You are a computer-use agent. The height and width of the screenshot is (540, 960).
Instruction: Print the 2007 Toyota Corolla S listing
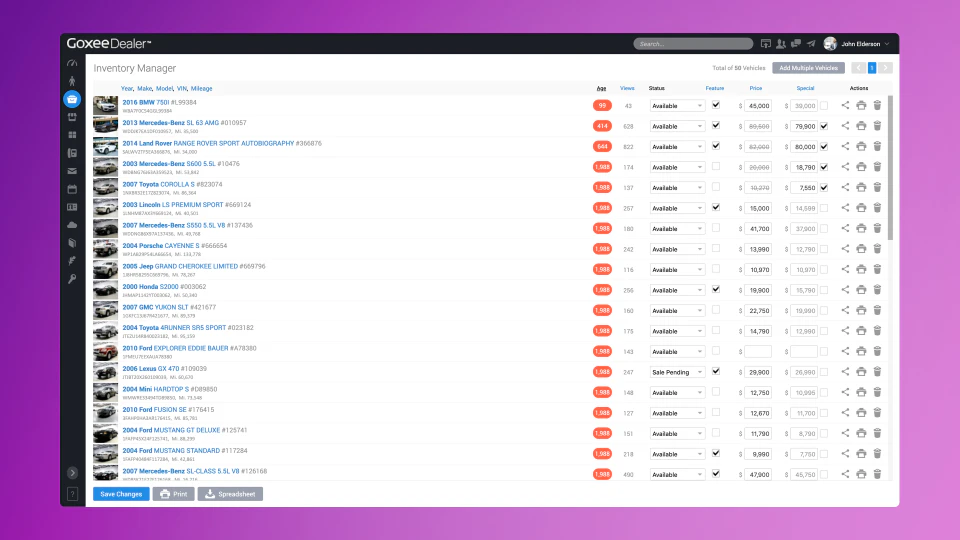coord(861,187)
